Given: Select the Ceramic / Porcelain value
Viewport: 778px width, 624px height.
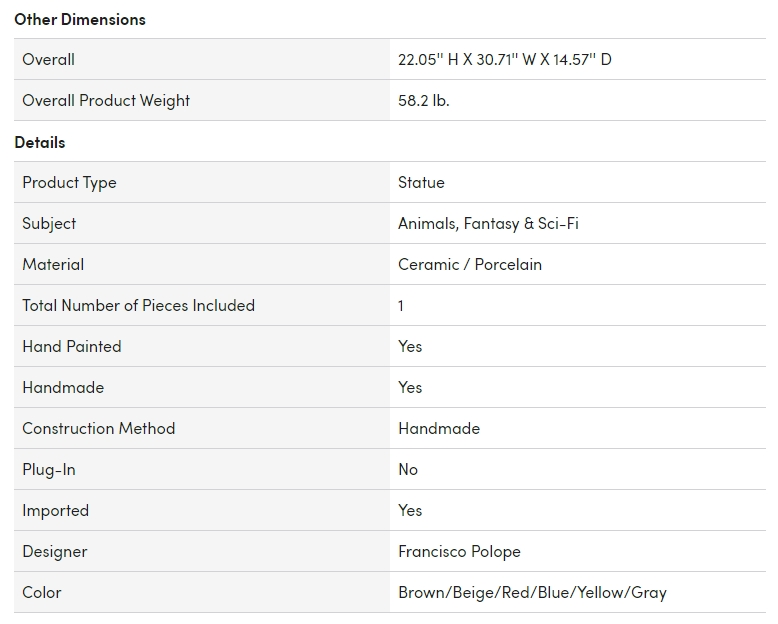Looking at the screenshot, I should pos(470,264).
